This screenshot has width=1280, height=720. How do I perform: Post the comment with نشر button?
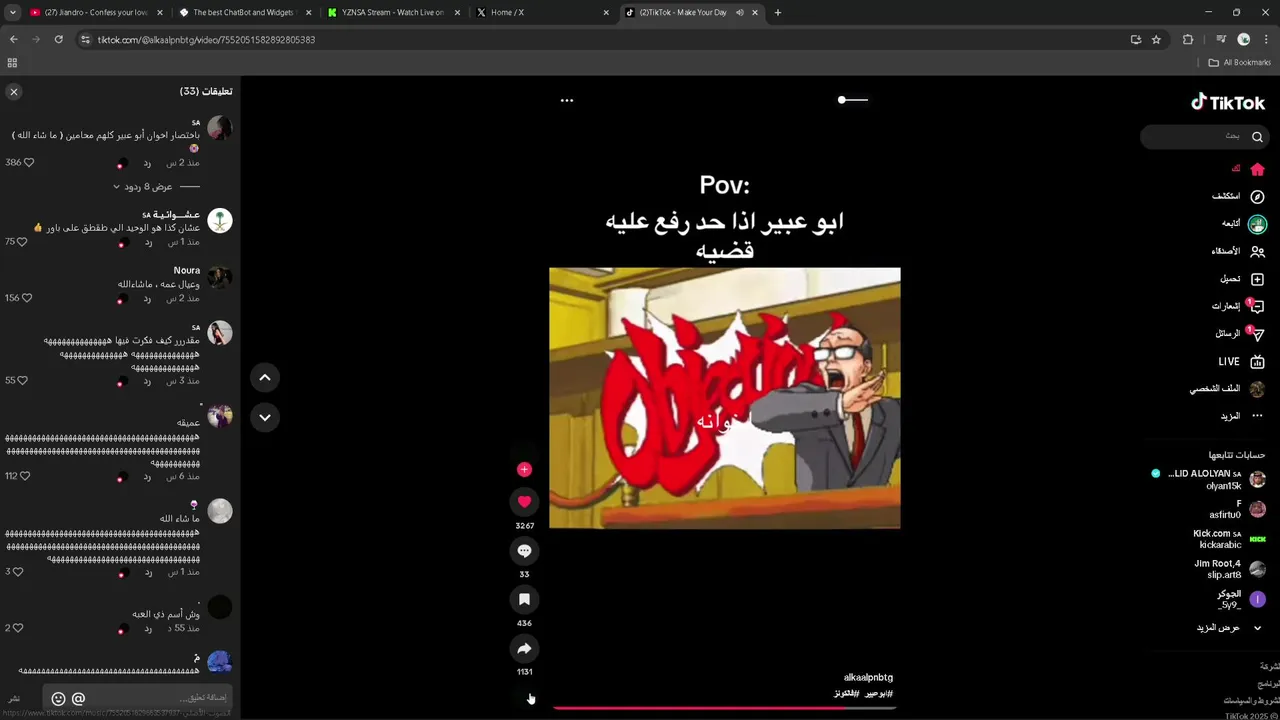point(15,698)
